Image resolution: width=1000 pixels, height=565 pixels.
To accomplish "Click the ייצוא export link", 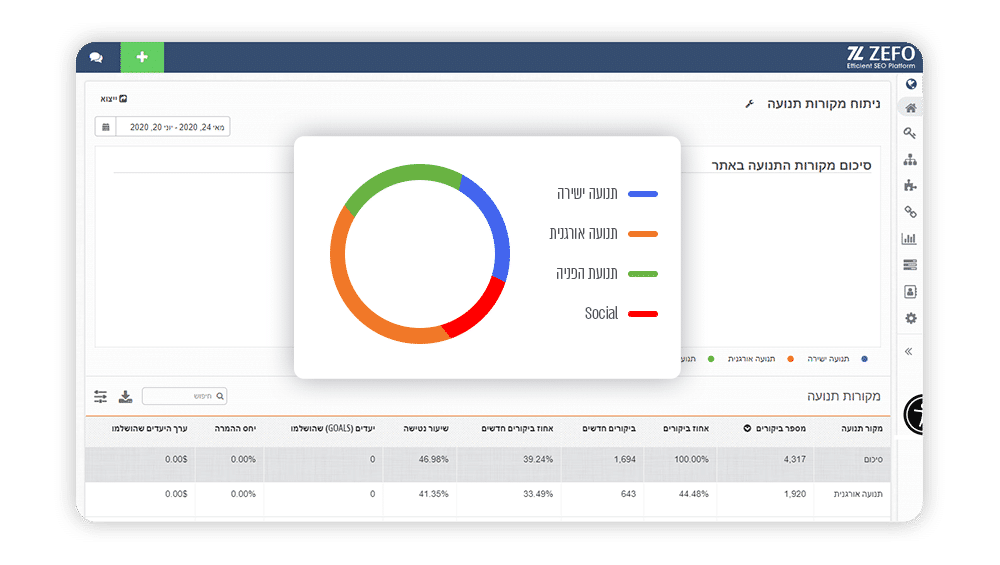I will [x=113, y=99].
